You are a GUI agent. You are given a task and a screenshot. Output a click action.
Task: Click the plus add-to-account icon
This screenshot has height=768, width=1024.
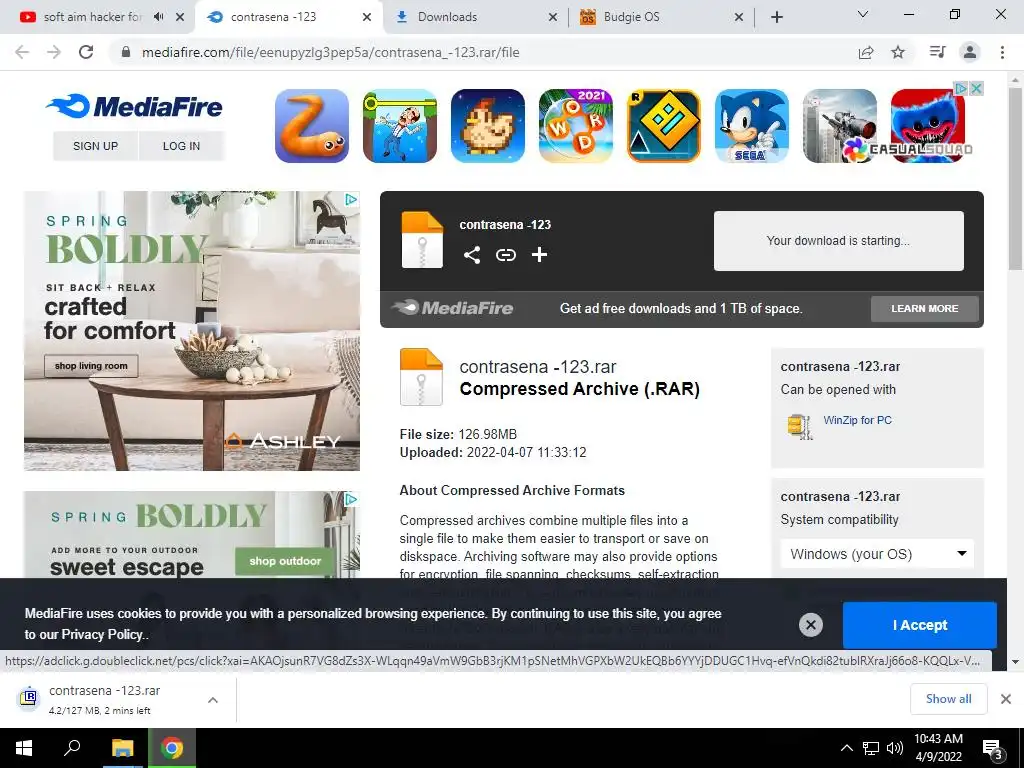pos(539,255)
